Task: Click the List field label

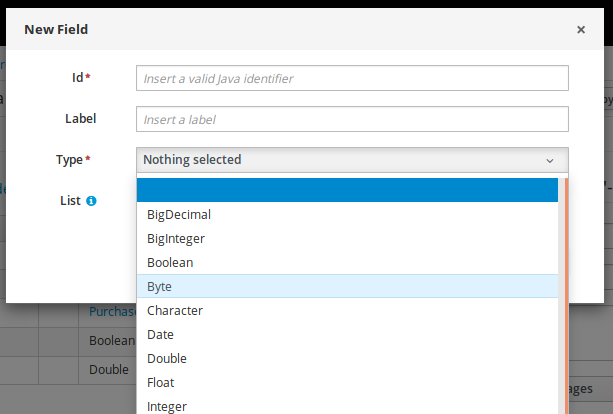Action: pyautogui.click(x=70, y=201)
